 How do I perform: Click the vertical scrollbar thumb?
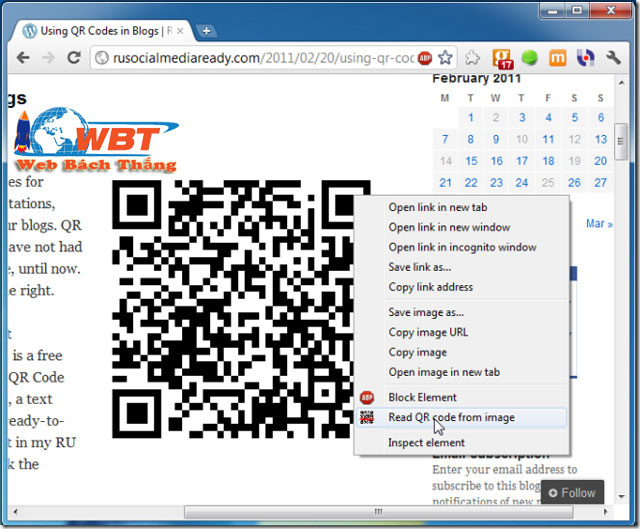pyautogui.click(x=621, y=141)
